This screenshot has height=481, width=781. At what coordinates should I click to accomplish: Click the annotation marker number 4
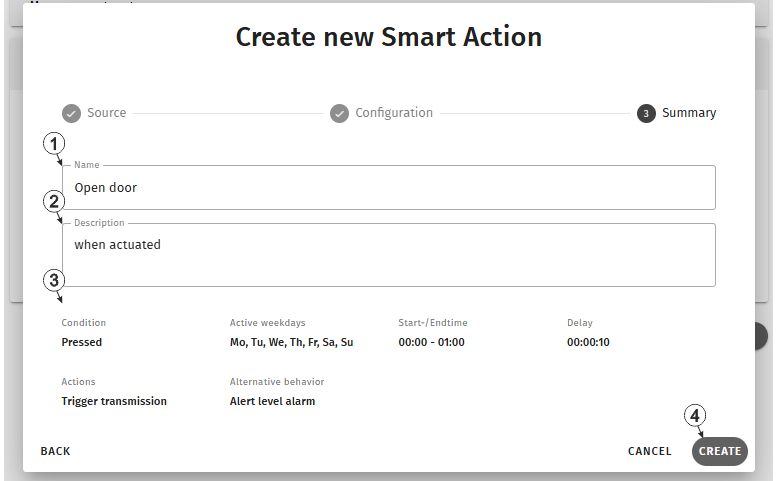[695, 415]
